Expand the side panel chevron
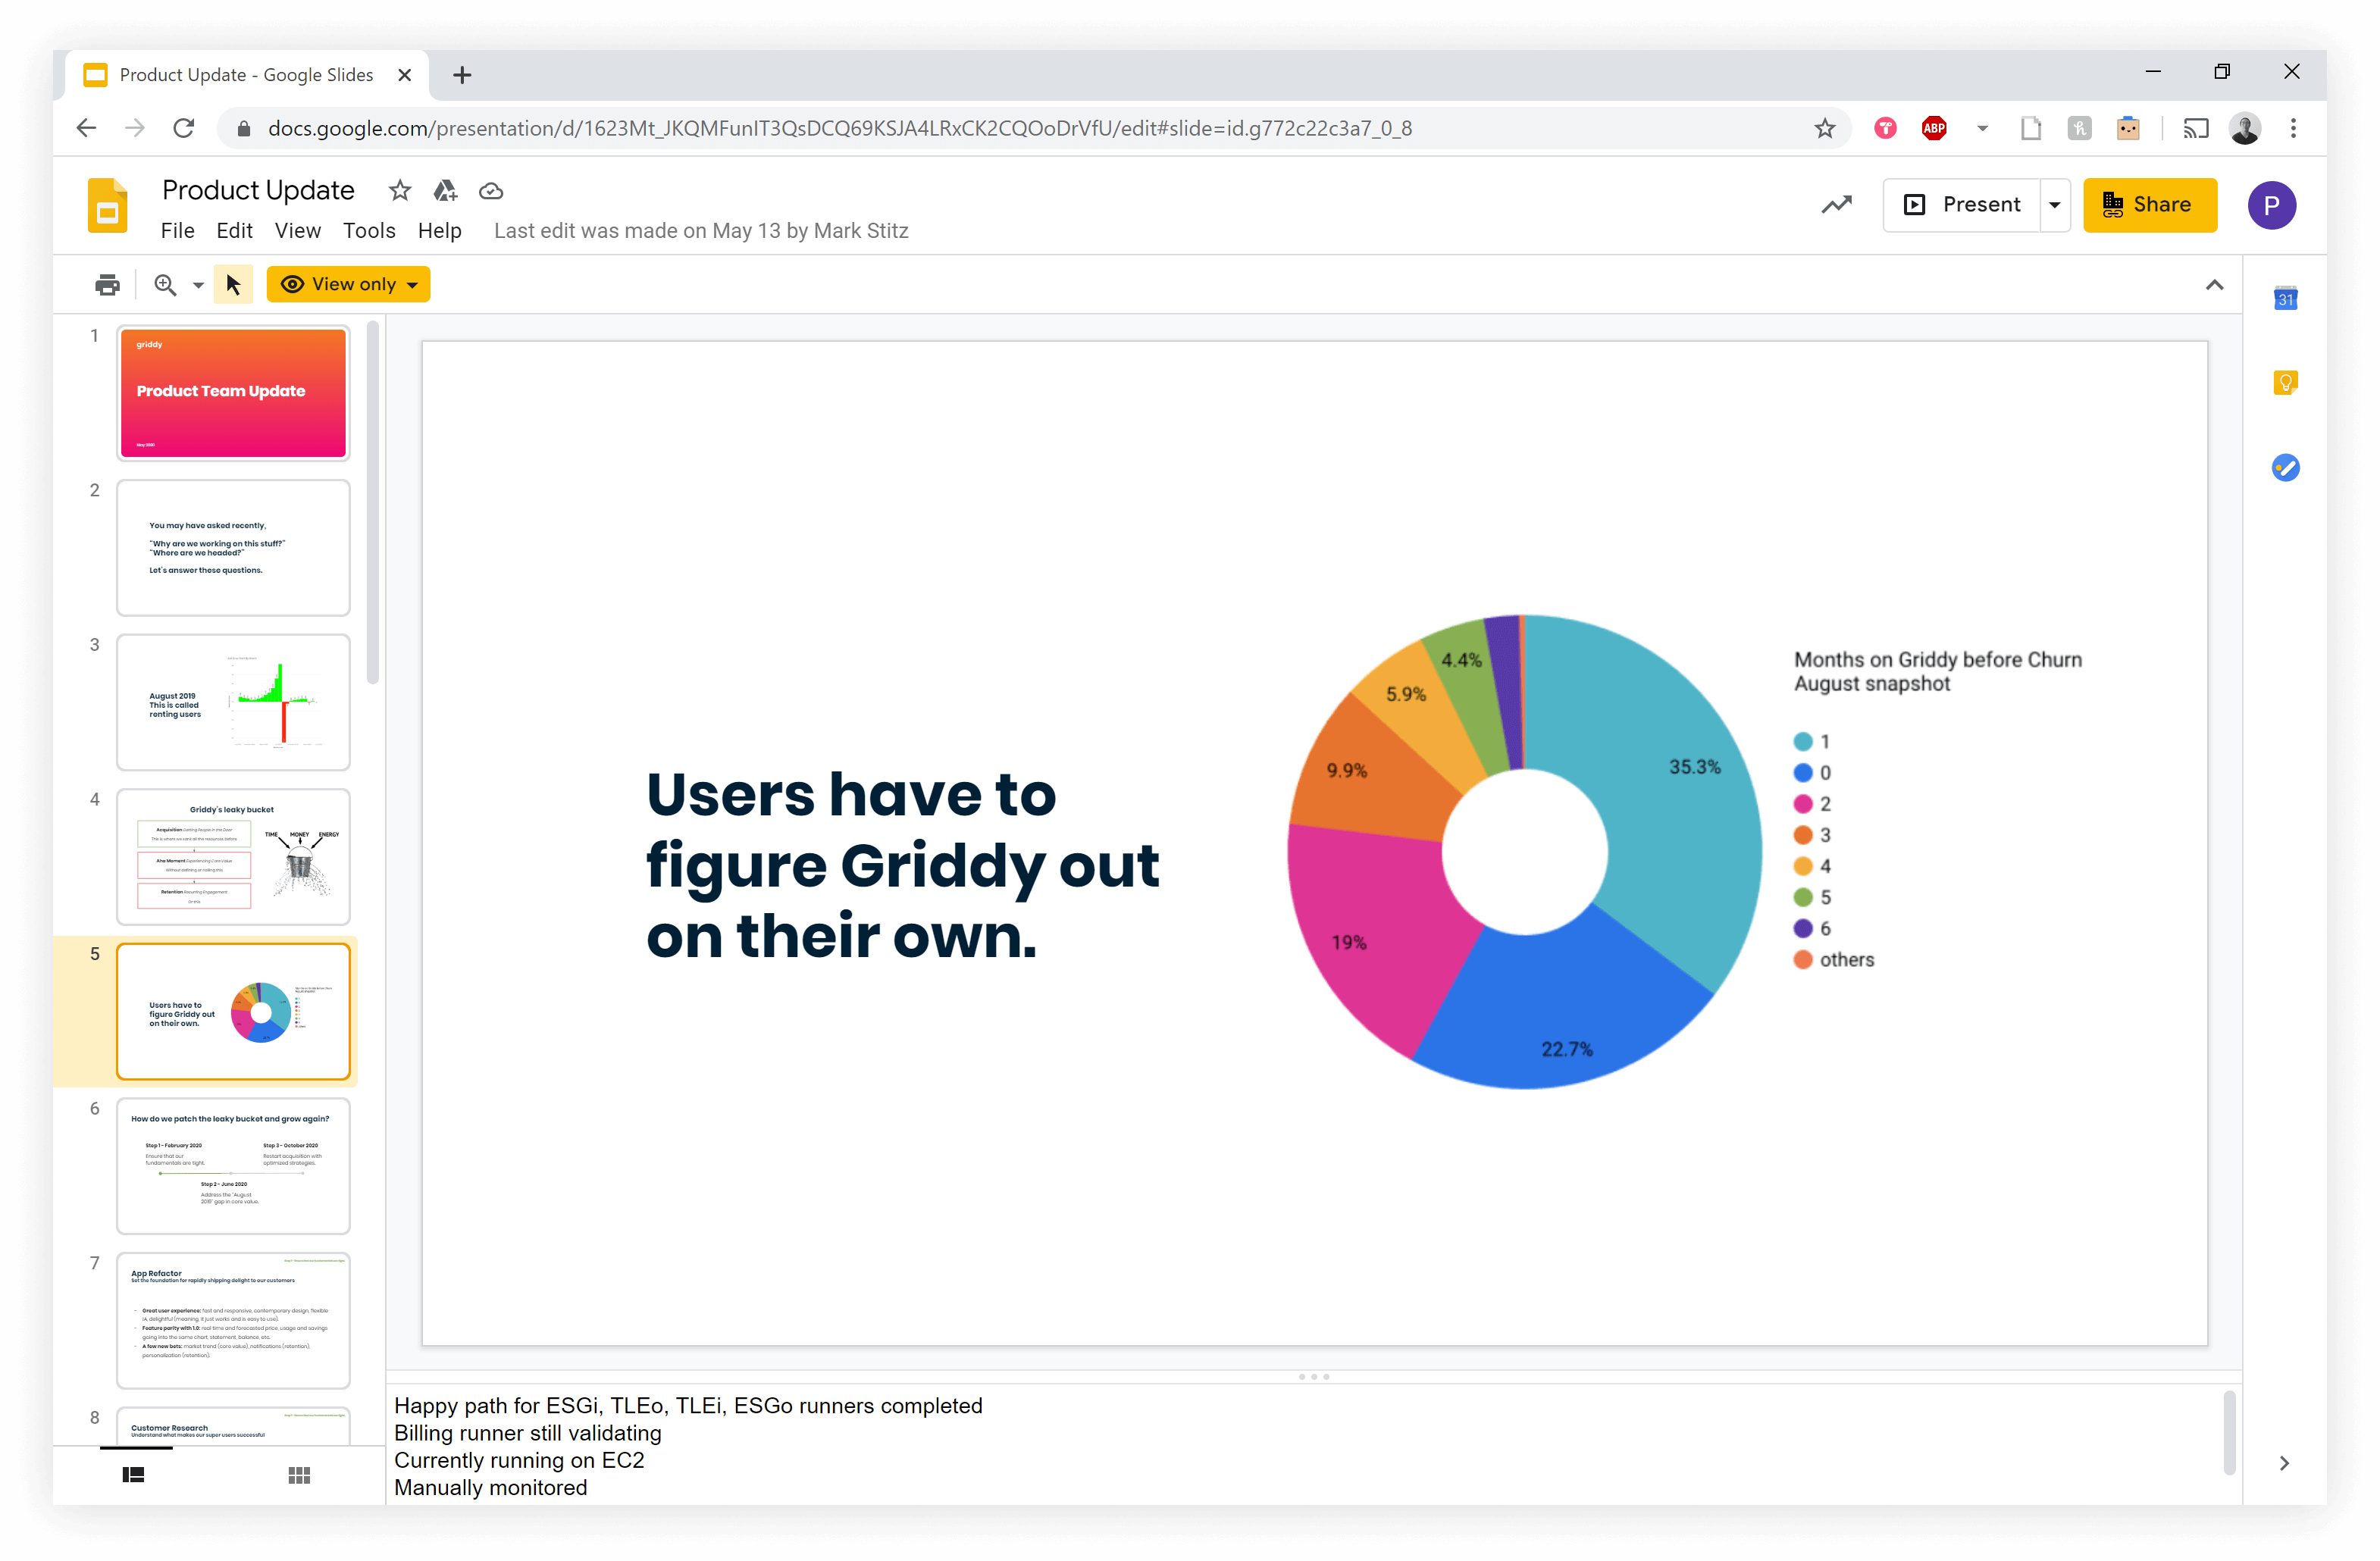The width and height of the screenshot is (2380, 1561). [x=2284, y=1463]
